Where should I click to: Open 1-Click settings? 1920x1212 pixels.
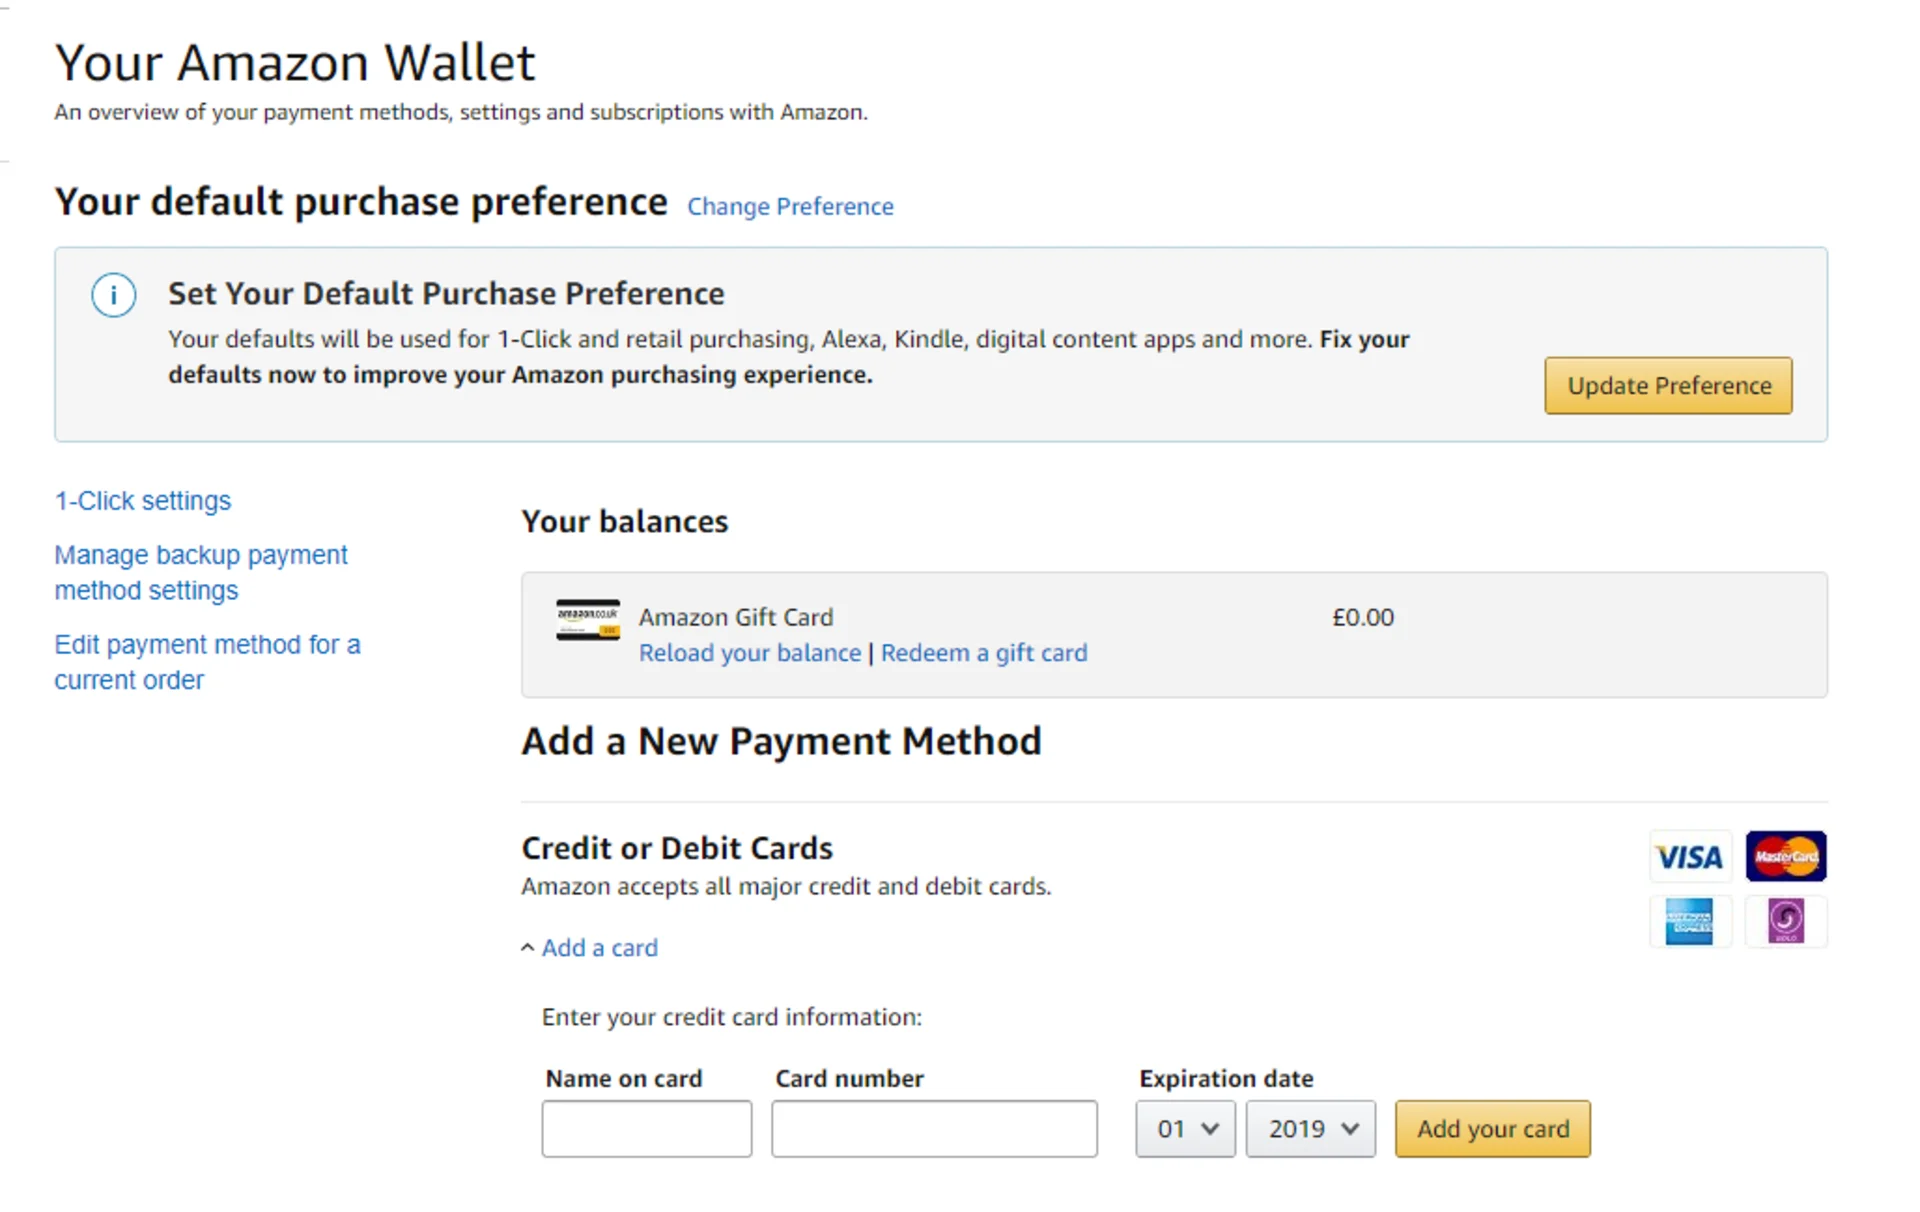[x=142, y=500]
